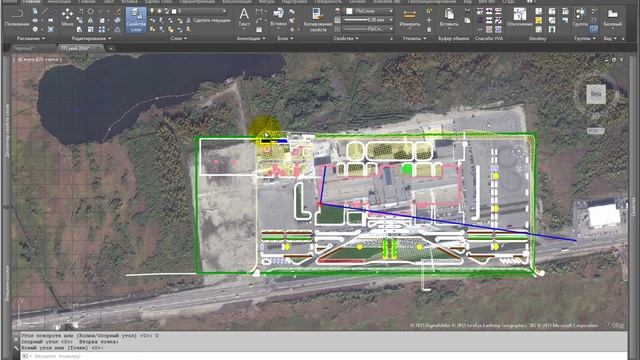Click the Explode tool in the Modify panel

click(x=117, y=20)
